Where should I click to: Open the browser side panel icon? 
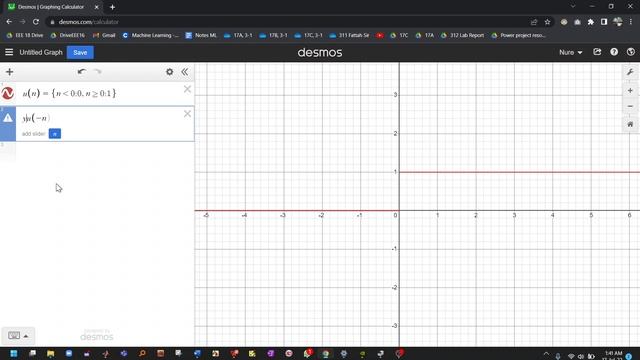pos(604,22)
